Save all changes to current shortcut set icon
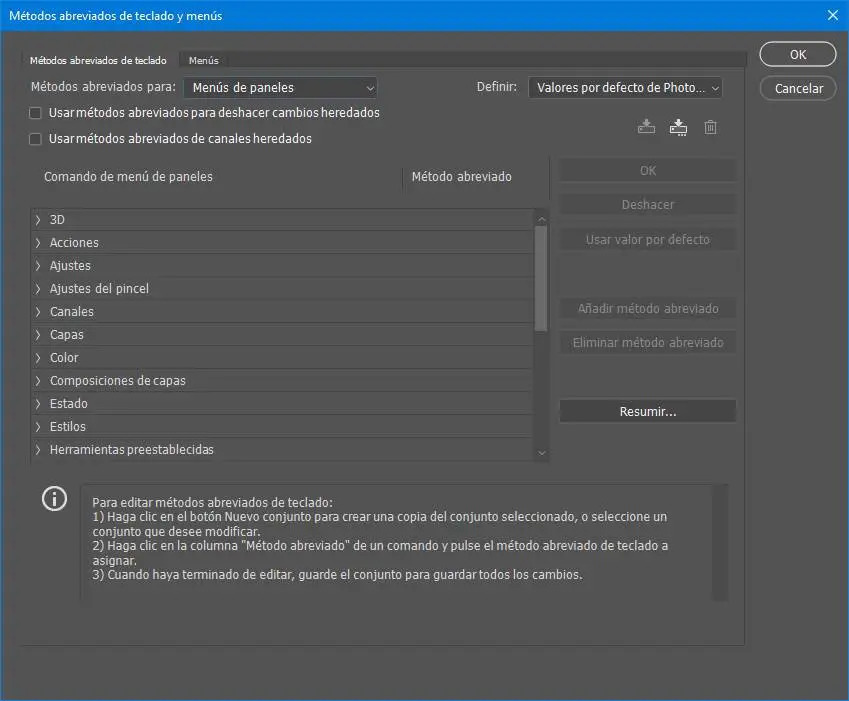This screenshot has height=701, width=849. [646, 127]
